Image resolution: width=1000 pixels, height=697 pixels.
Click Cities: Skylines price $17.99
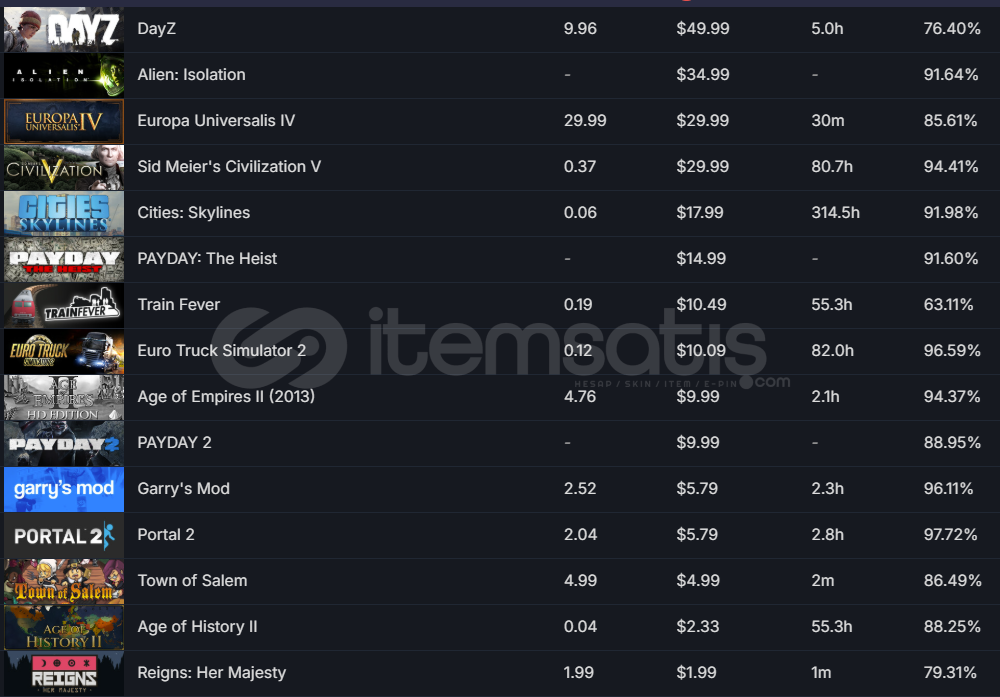(700, 212)
